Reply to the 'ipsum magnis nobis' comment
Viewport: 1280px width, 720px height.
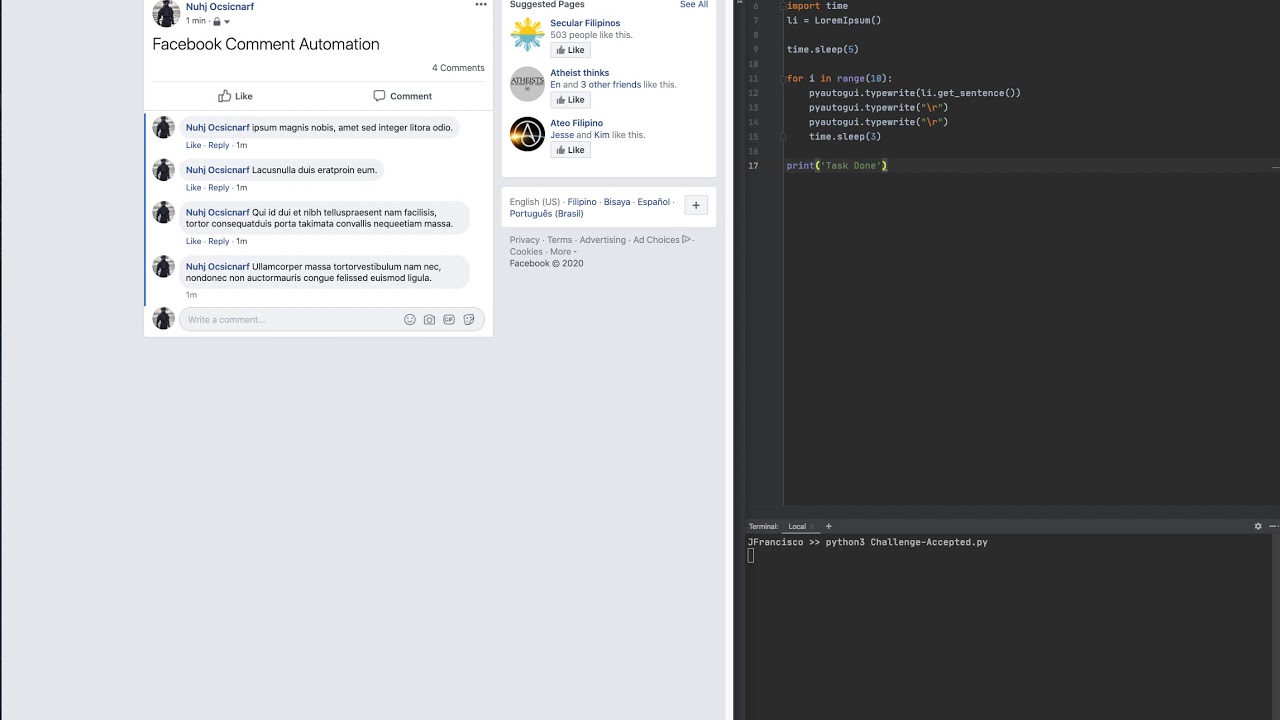[218, 145]
